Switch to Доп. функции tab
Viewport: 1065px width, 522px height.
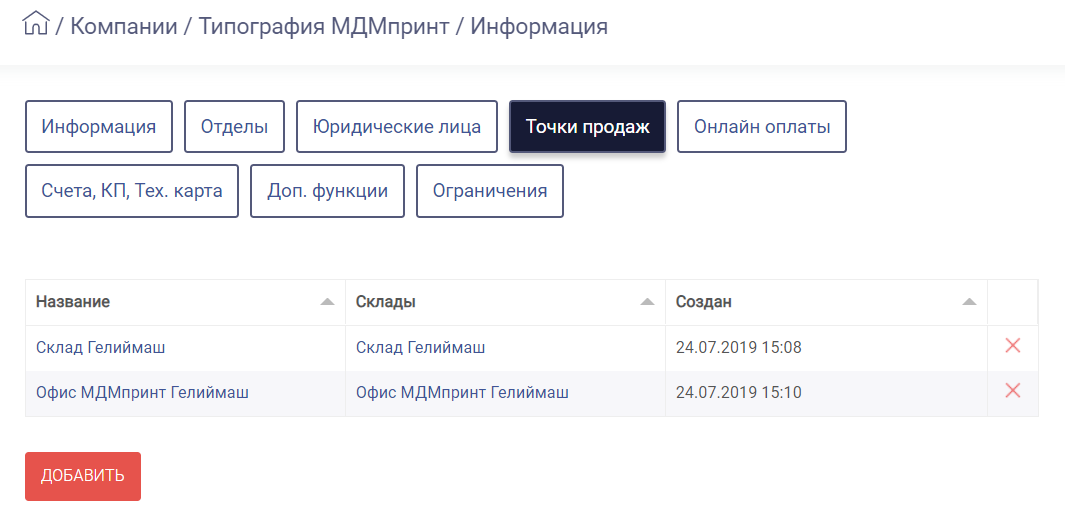pos(327,191)
